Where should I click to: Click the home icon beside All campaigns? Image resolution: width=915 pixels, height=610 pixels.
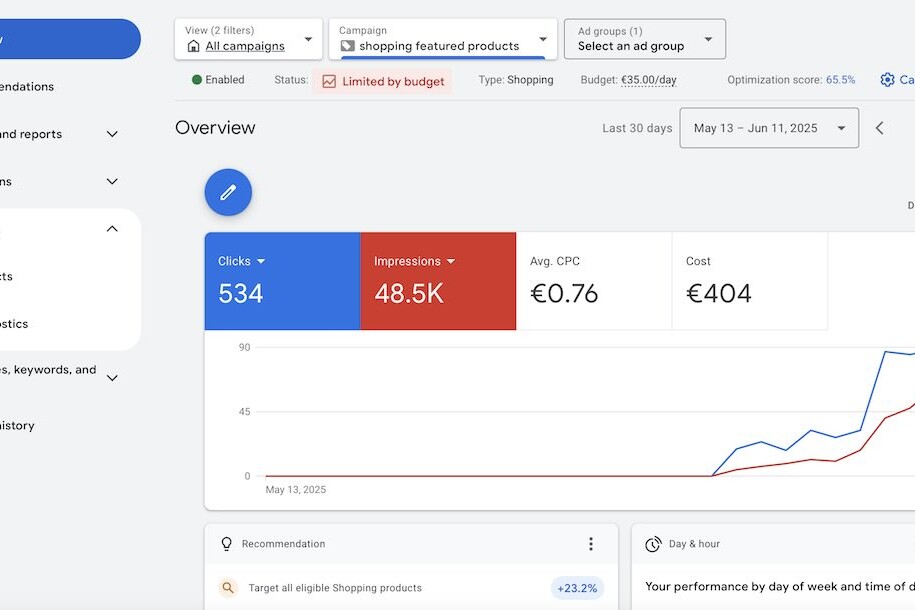coord(193,46)
